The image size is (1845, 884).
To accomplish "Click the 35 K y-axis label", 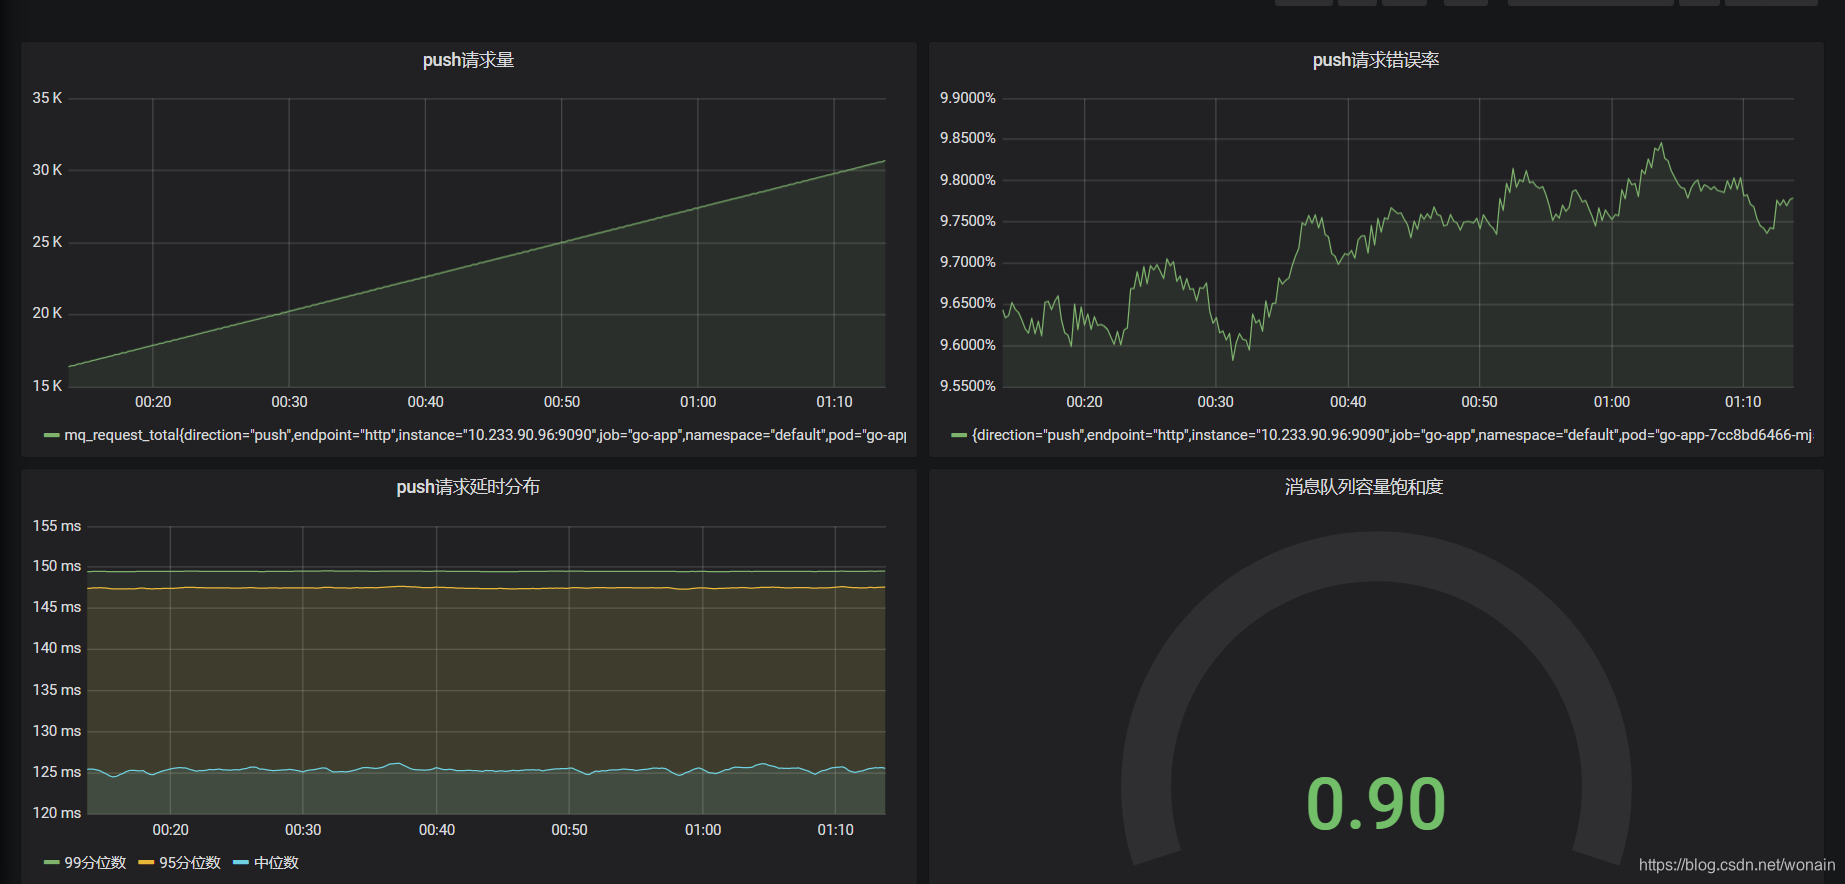I will pos(47,98).
